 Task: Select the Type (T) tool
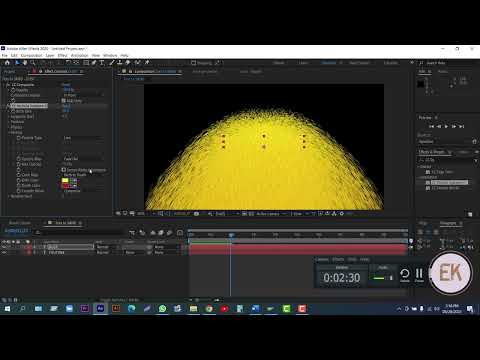[102, 63]
